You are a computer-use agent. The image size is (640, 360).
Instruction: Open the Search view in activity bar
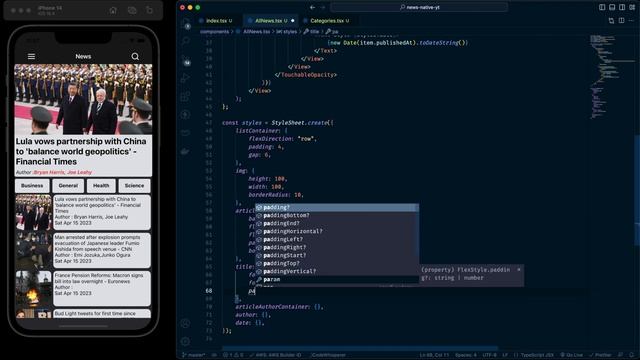click(x=186, y=42)
